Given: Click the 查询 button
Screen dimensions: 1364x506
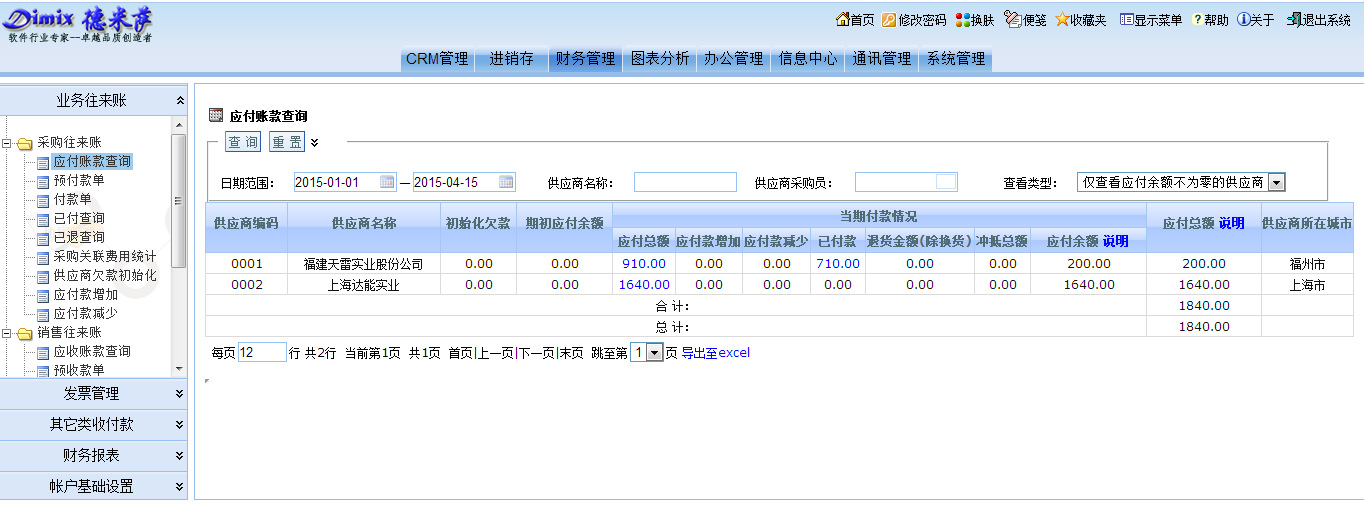Looking at the screenshot, I should (x=243, y=143).
